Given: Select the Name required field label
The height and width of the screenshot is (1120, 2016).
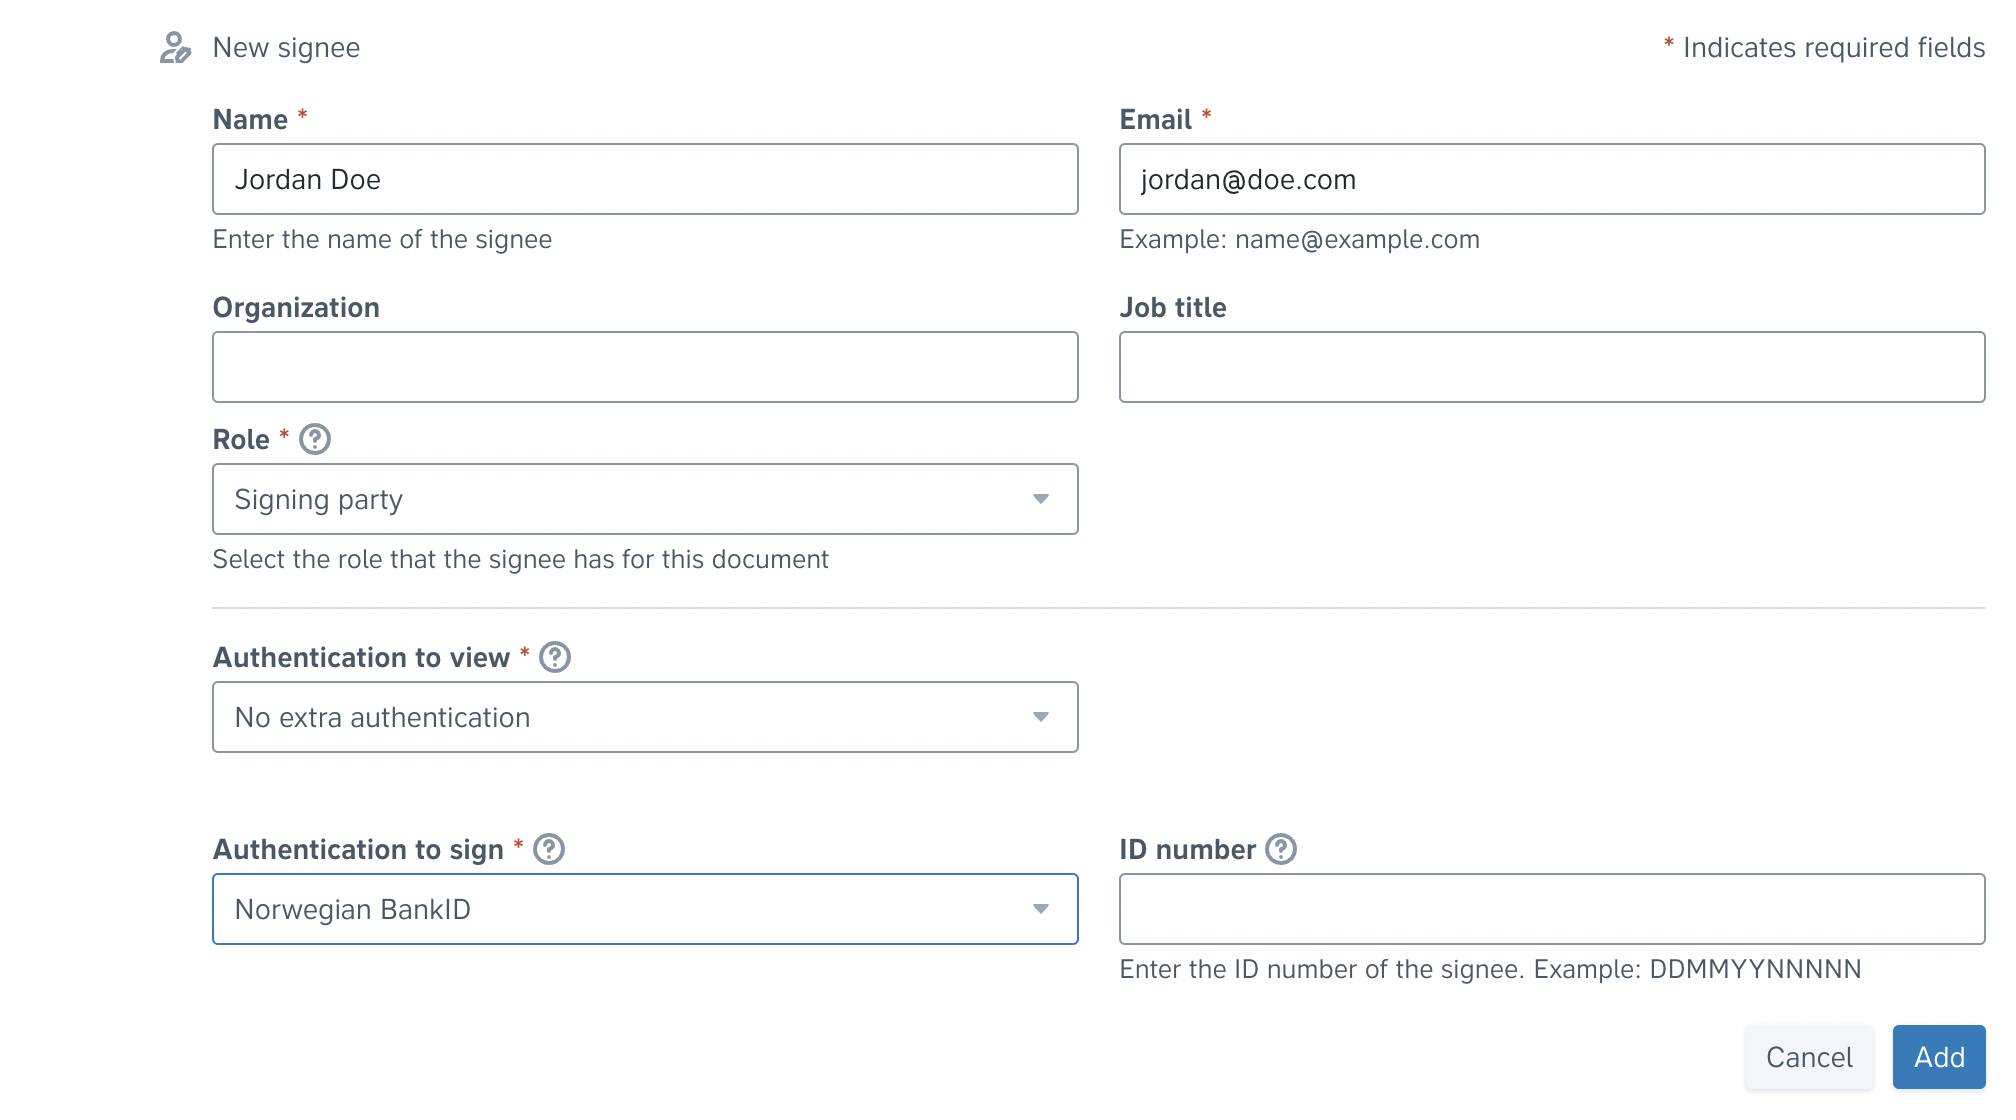Looking at the screenshot, I should (x=261, y=119).
